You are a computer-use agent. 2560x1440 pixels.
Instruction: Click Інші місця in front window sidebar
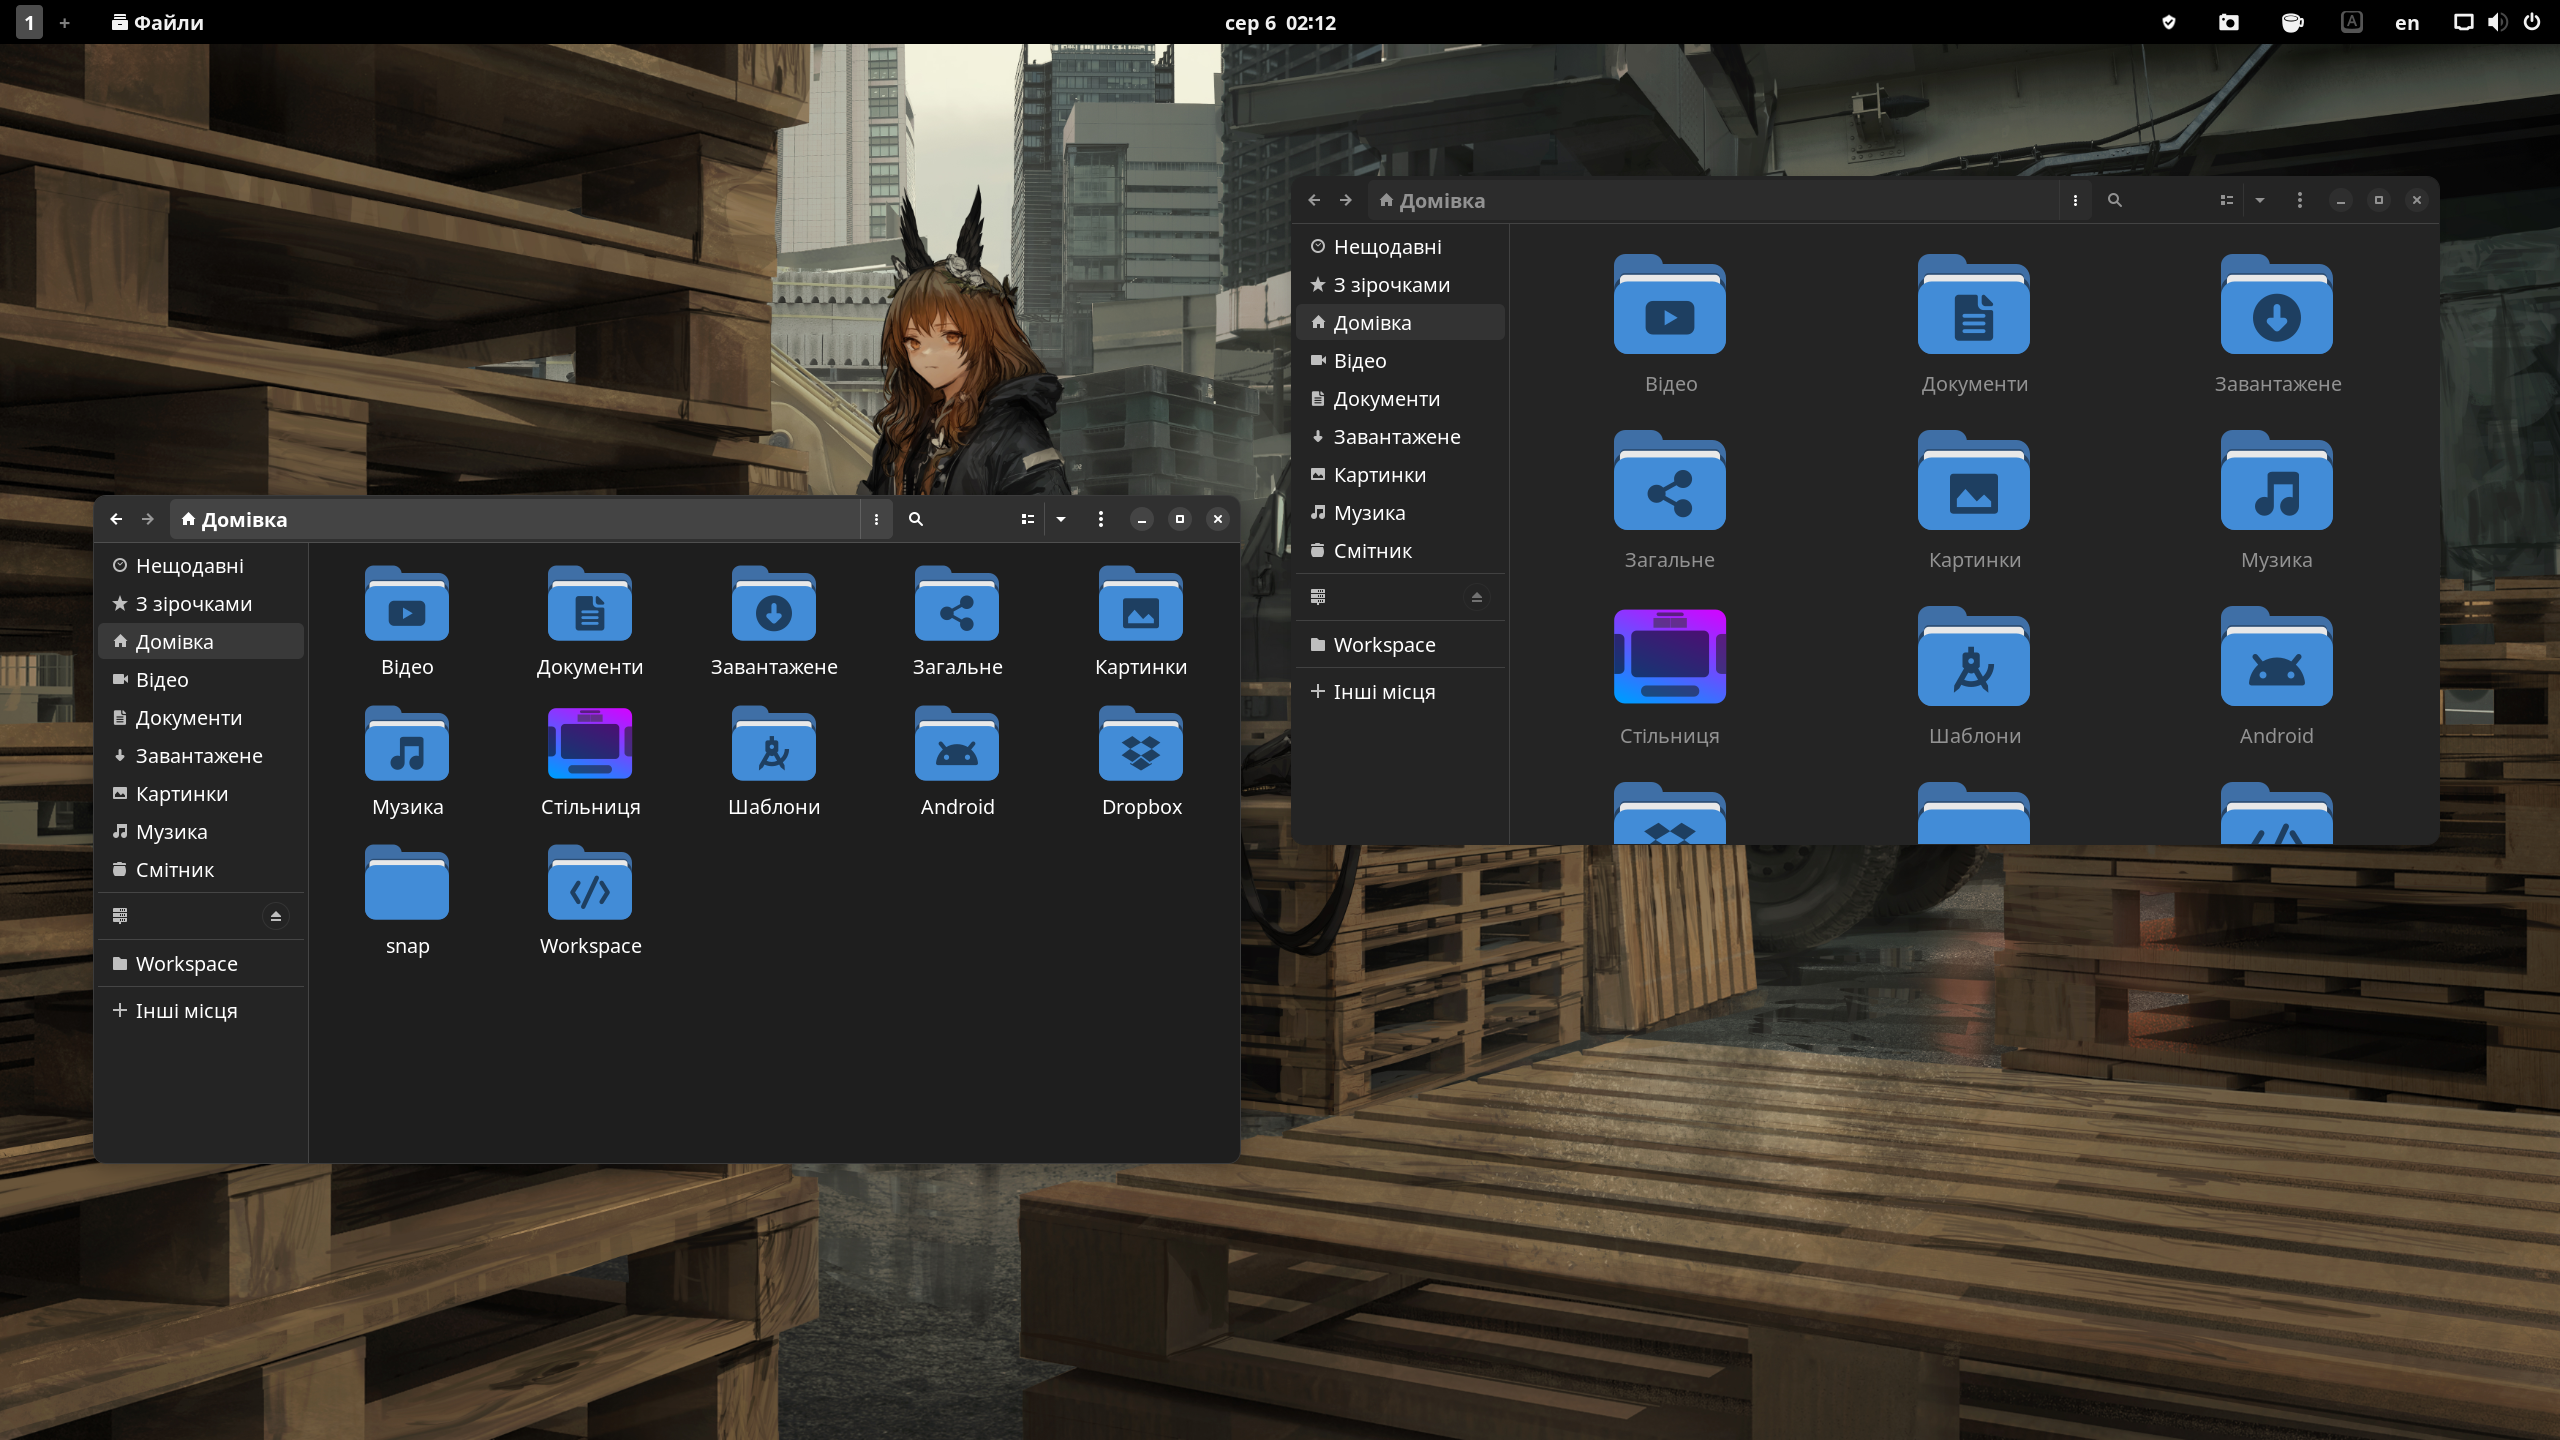[201, 1011]
